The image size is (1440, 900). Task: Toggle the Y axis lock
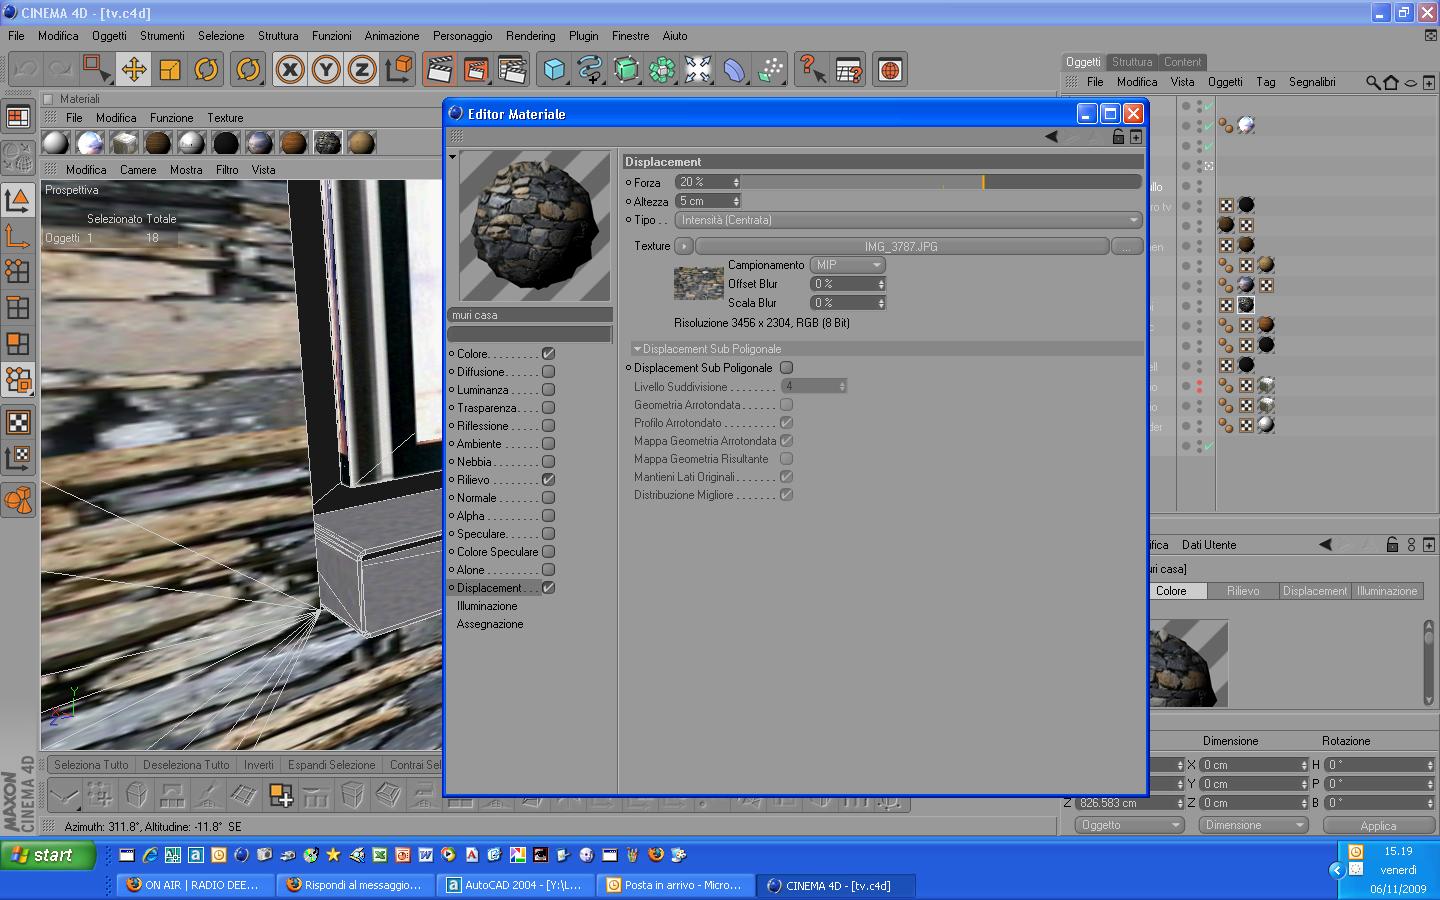tap(326, 69)
